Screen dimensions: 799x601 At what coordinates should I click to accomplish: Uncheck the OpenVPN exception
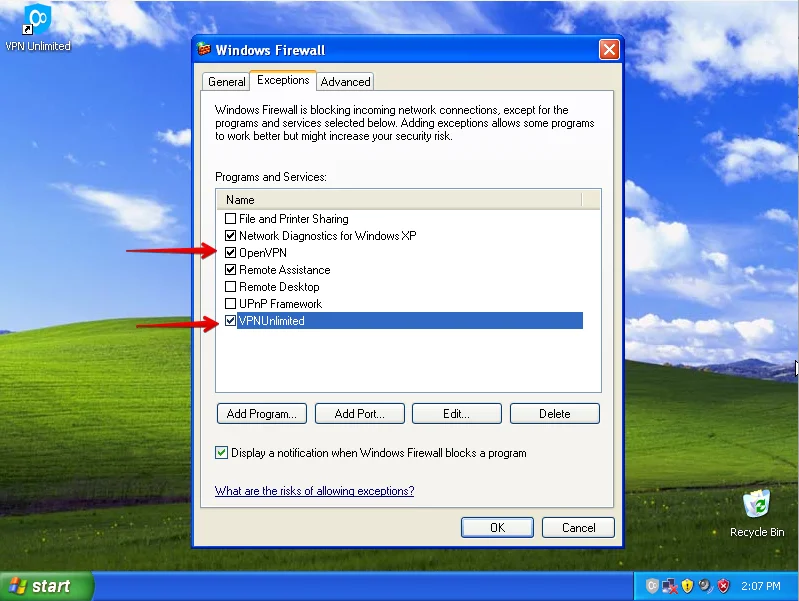231,253
